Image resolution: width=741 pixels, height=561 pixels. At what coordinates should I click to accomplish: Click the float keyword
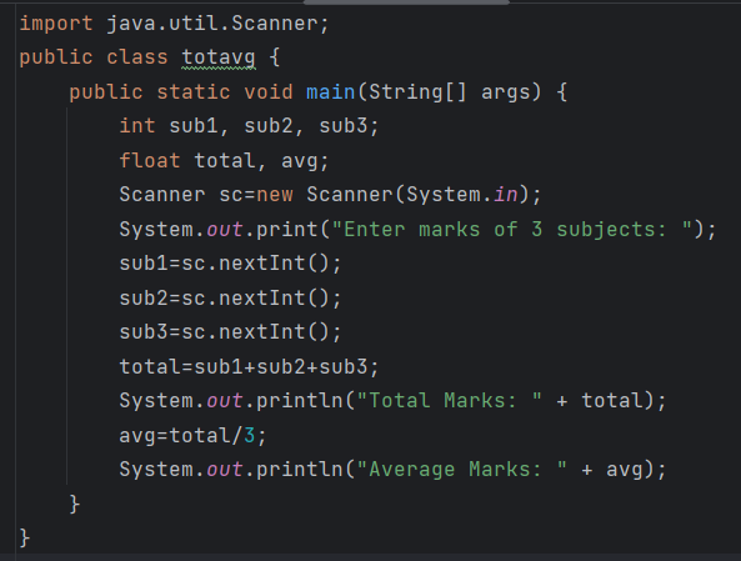coord(149,160)
